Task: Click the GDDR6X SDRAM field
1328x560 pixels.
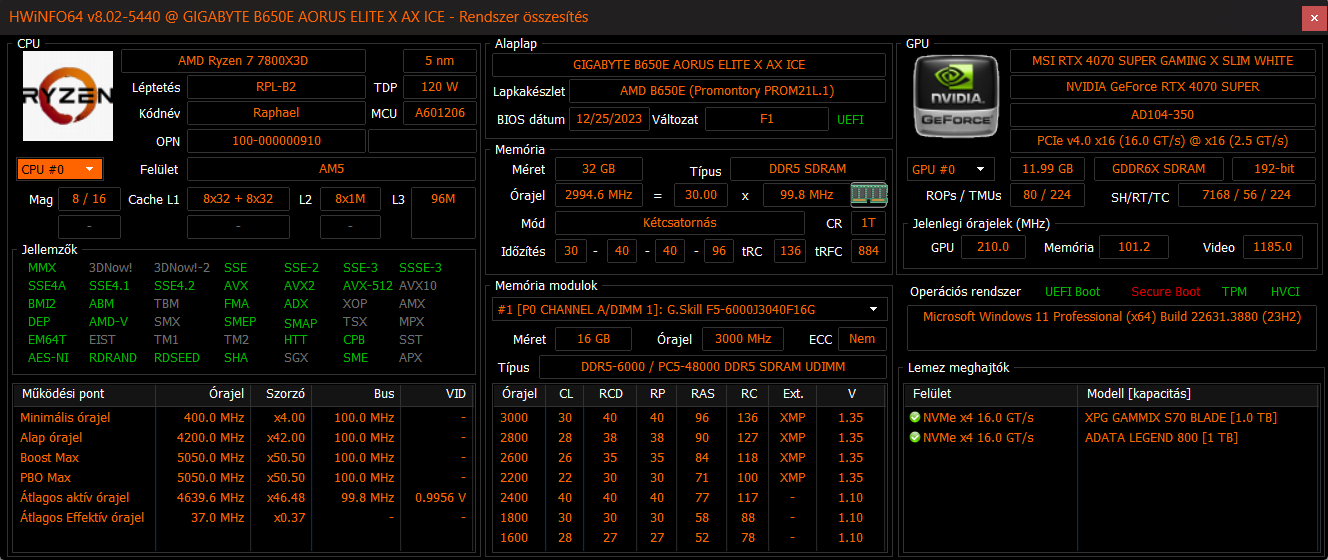Action: point(1158,169)
